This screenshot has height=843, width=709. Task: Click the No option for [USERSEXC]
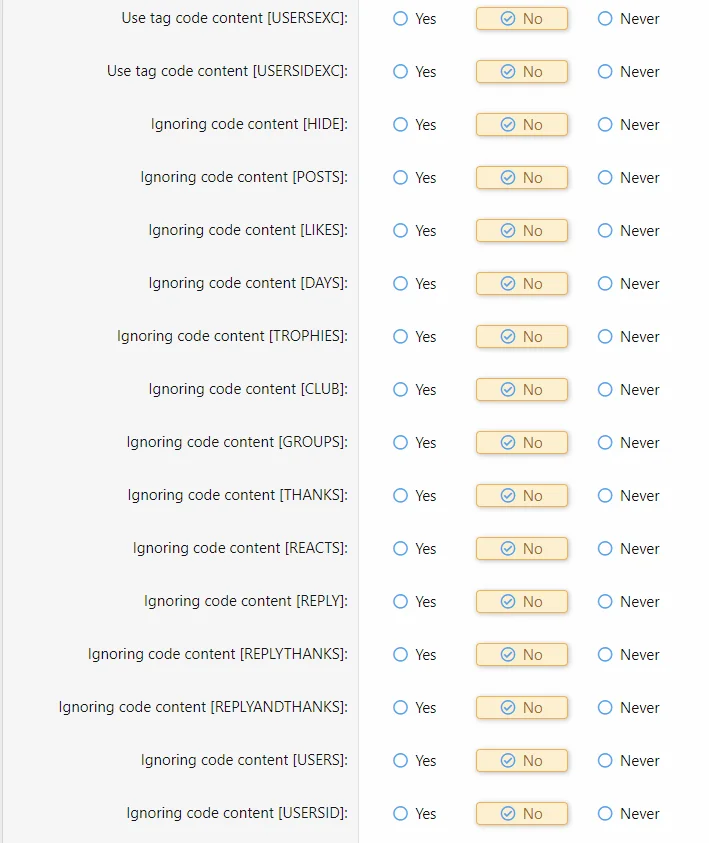coord(522,19)
